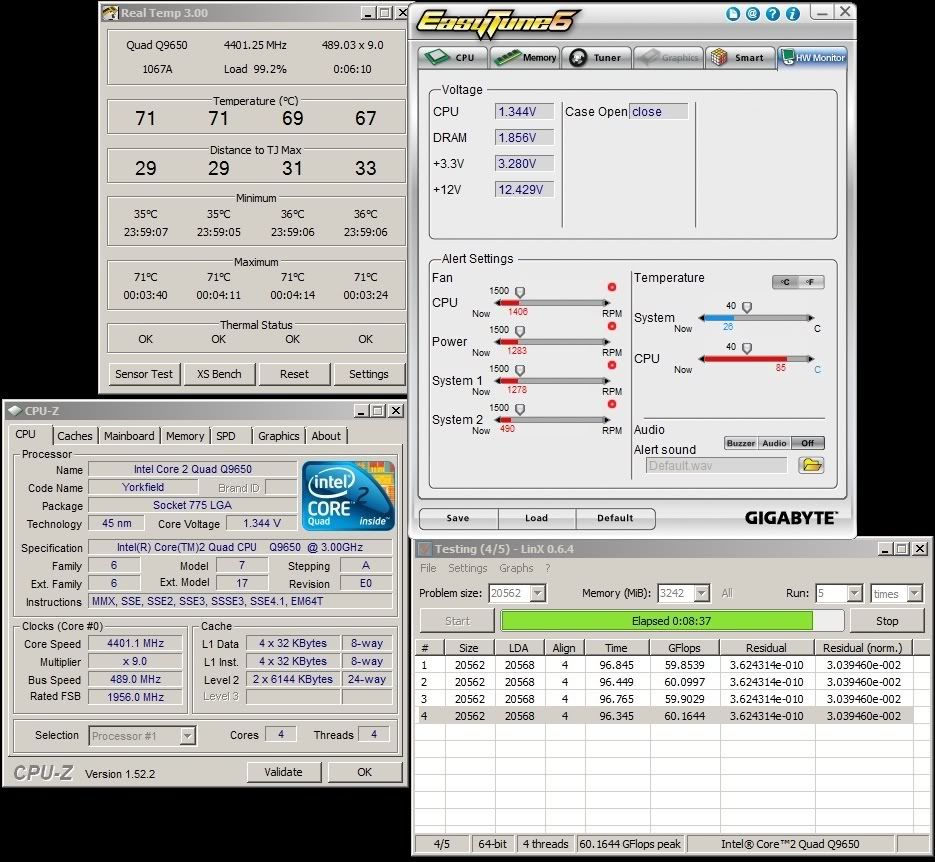Viewport: 935px width, 862px height.
Task: Open the Processor #1 selection dropdown in CPU-Z
Action: point(187,736)
